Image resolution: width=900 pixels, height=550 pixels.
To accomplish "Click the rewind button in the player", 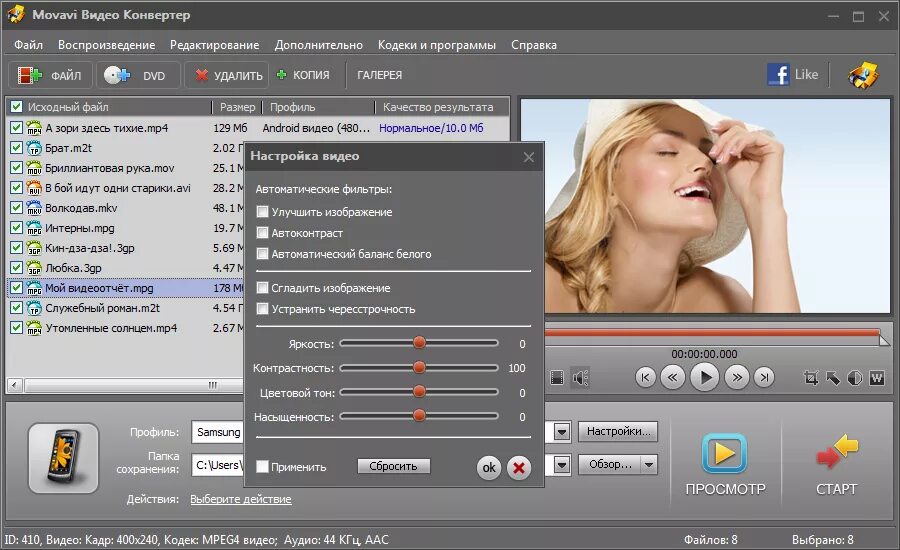I will [672, 377].
